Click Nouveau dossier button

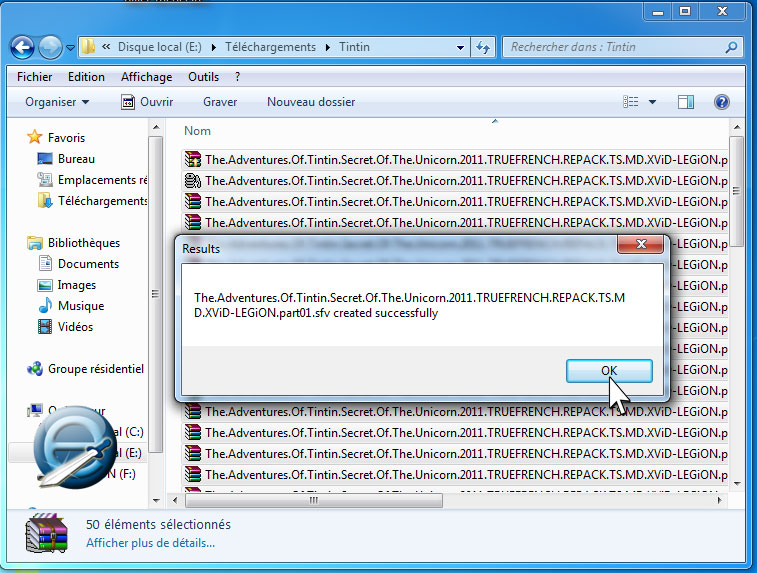pos(311,102)
